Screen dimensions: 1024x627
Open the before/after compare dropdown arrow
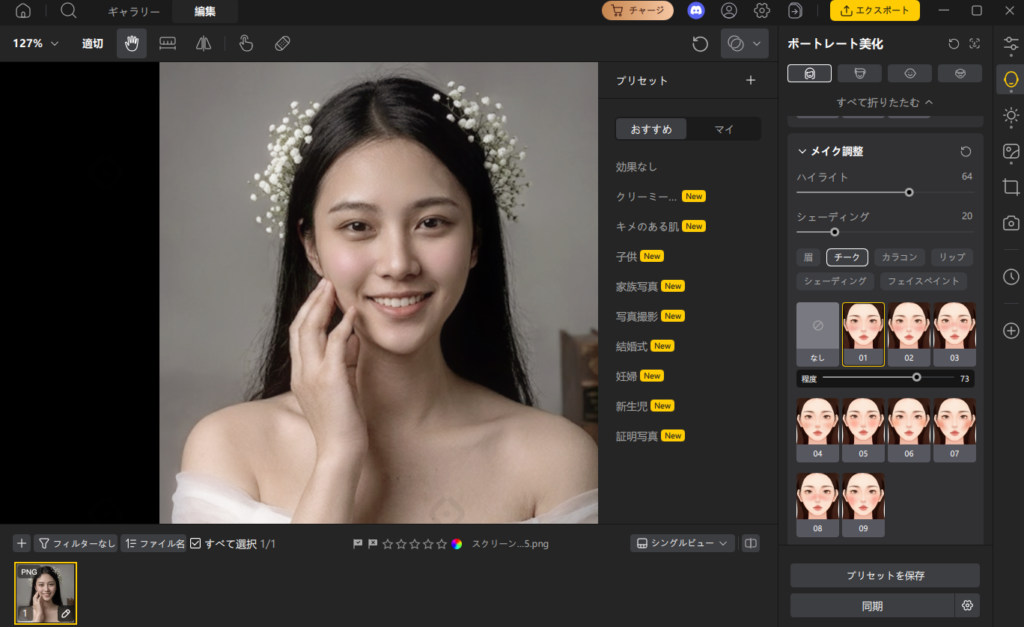(x=757, y=44)
